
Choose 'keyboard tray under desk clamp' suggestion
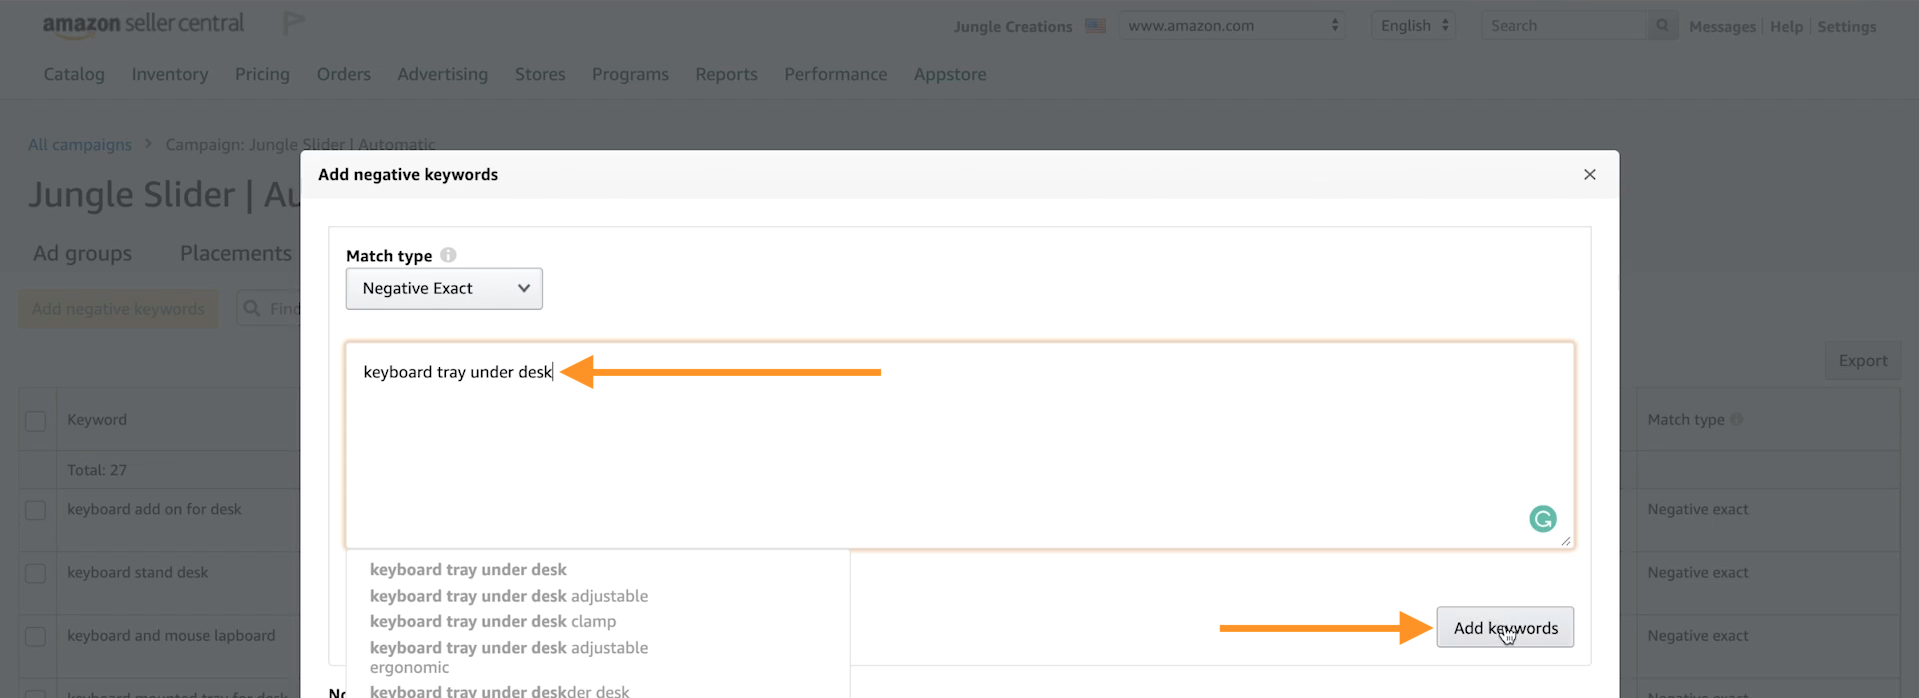pyautogui.click(x=492, y=622)
